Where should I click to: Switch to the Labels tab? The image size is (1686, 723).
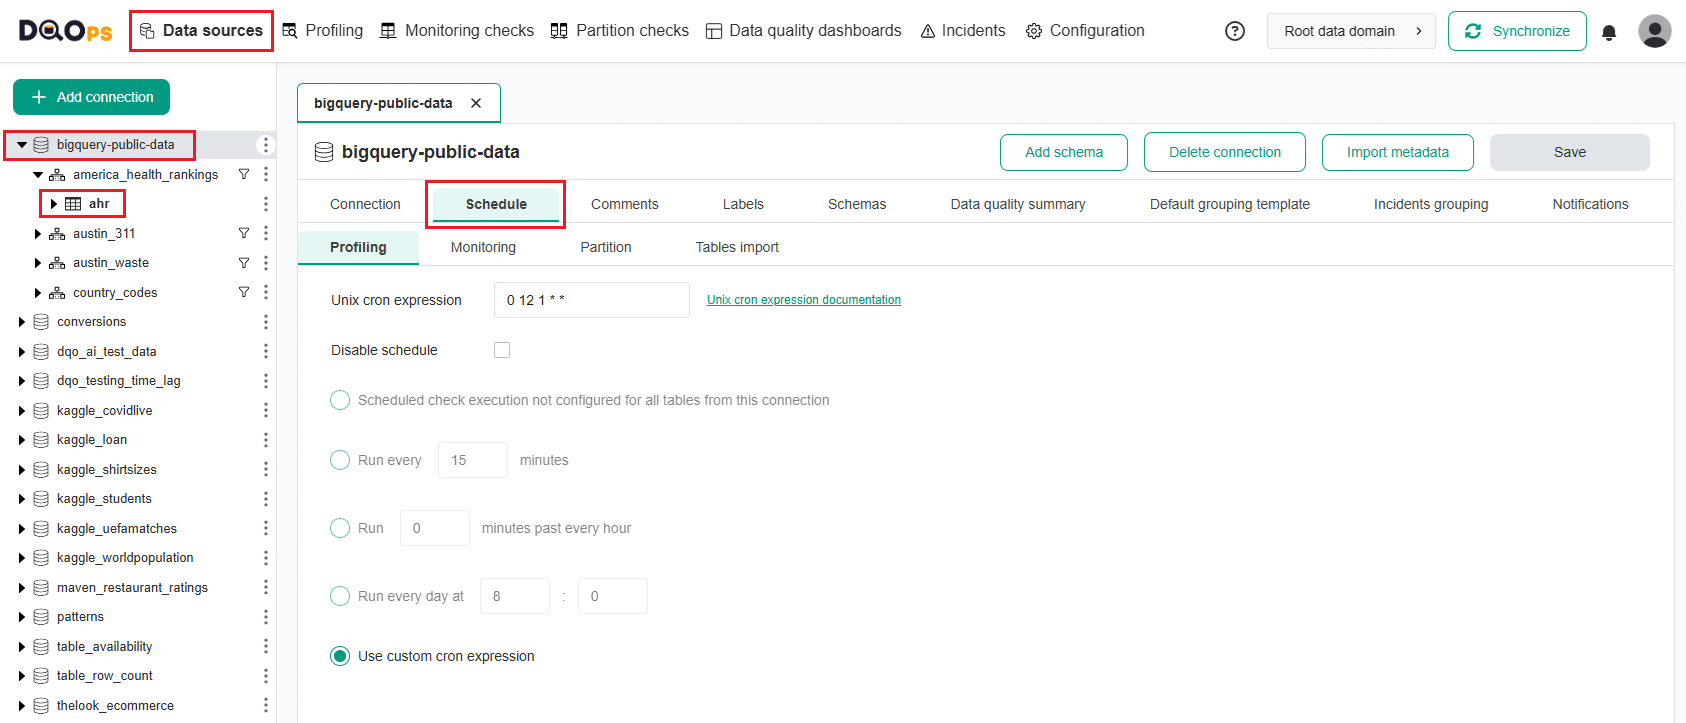click(x=743, y=204)
